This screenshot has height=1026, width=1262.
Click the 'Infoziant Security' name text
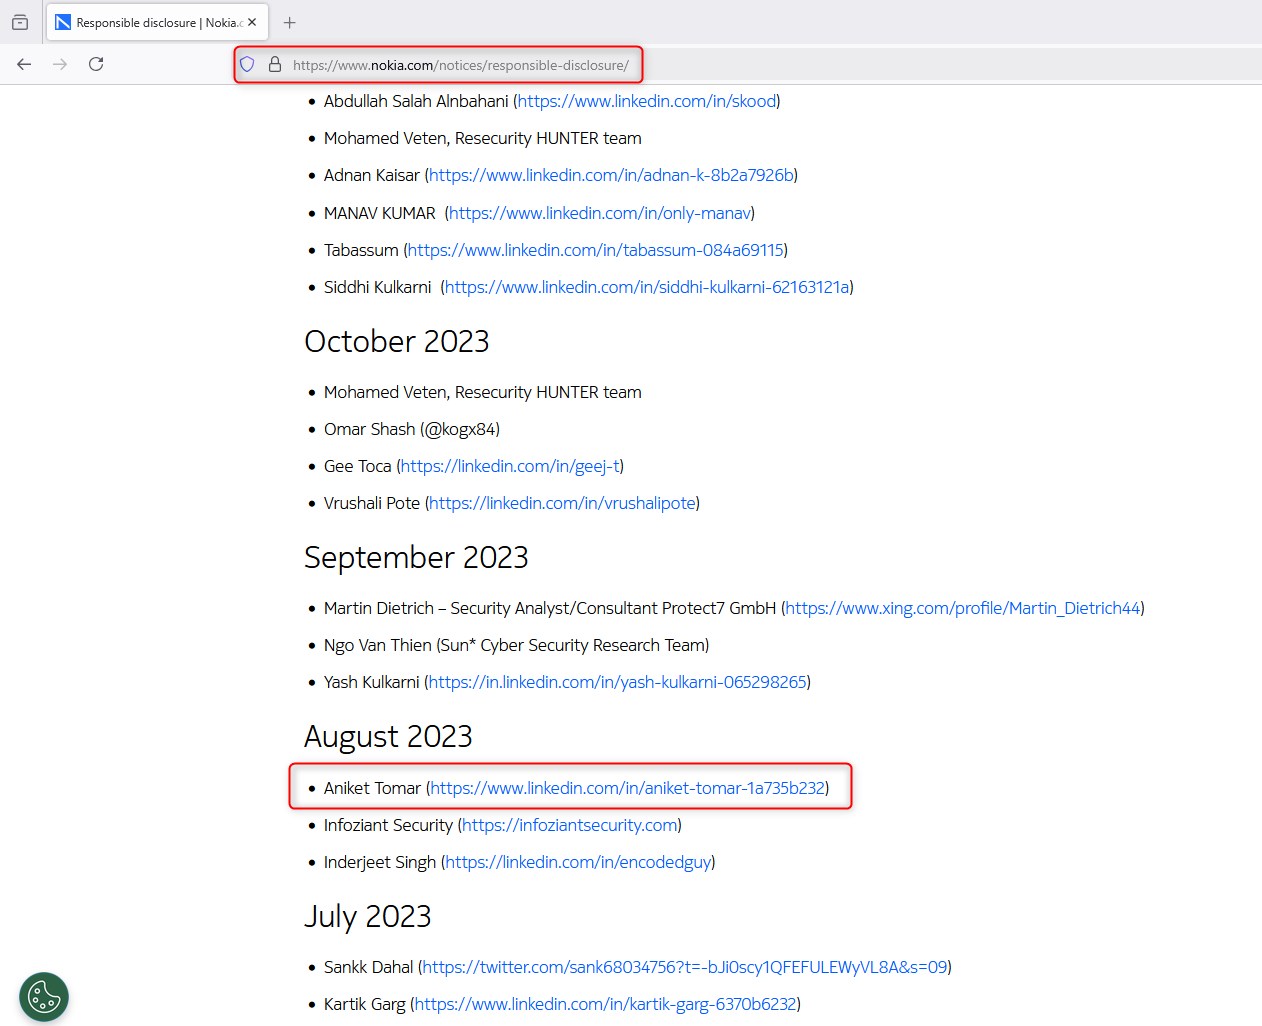coord(388,825)
